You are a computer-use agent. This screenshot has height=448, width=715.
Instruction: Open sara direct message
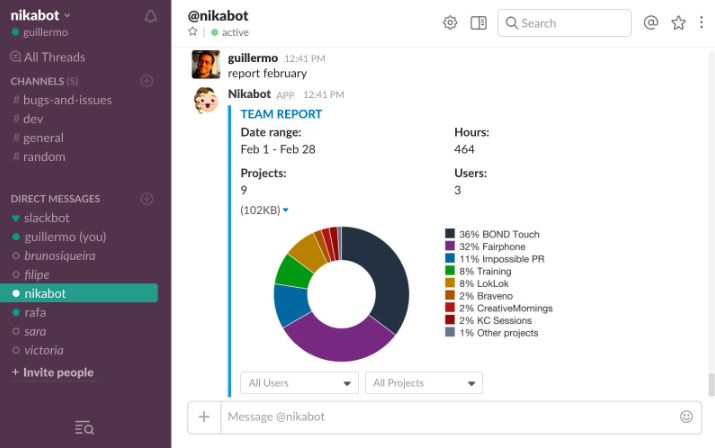(29, 332)
